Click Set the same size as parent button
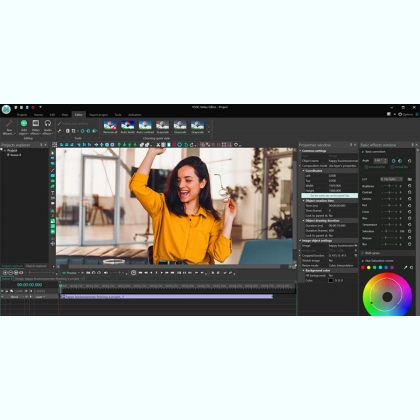The image size is (420, 420). [330, 196]
